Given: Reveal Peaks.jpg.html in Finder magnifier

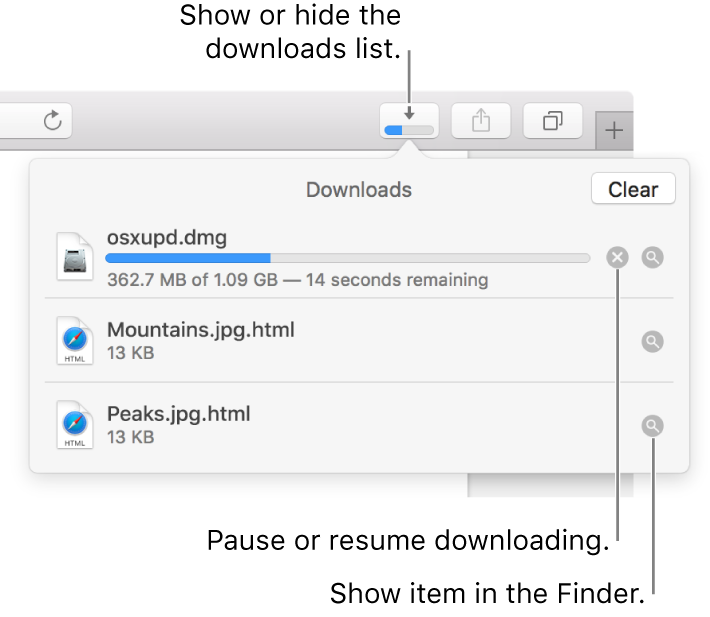Looking at the screenshot, I should point(652,426).
